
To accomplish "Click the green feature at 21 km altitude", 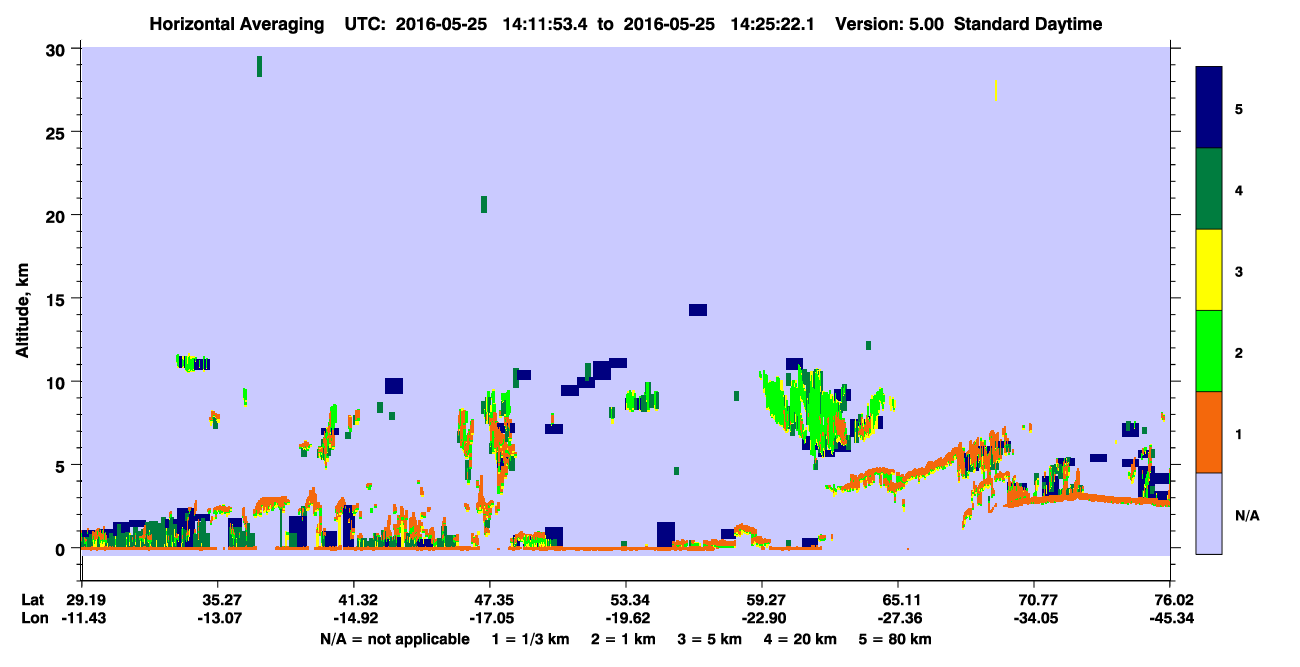I will 484,204.
